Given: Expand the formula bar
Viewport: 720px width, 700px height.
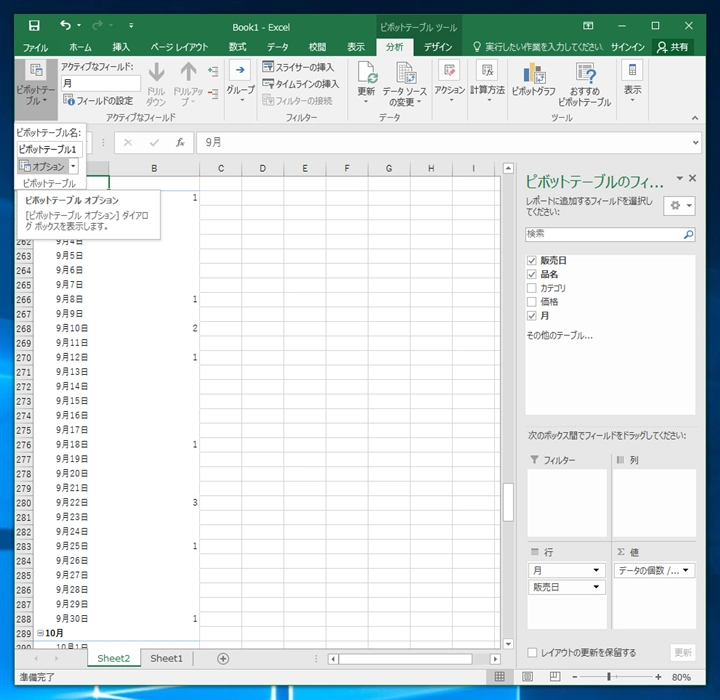Looking at the screenshot, I should point(695,142).
